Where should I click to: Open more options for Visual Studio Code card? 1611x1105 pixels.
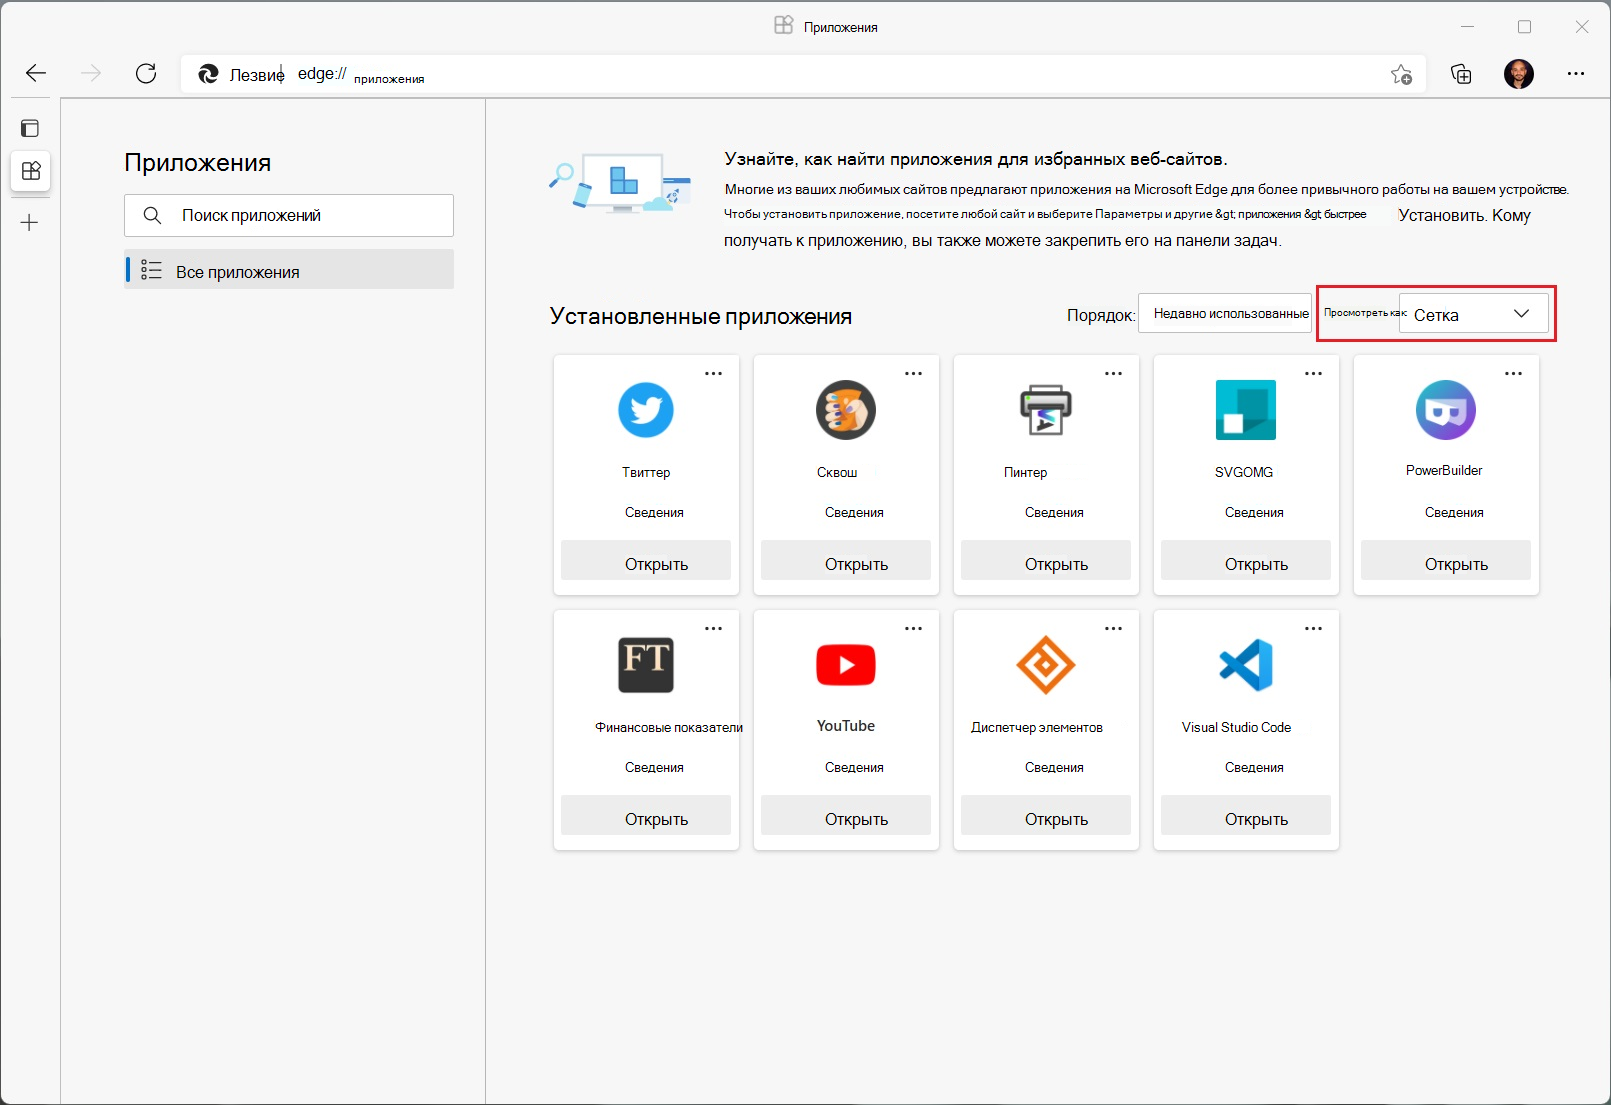point(1313,628)
